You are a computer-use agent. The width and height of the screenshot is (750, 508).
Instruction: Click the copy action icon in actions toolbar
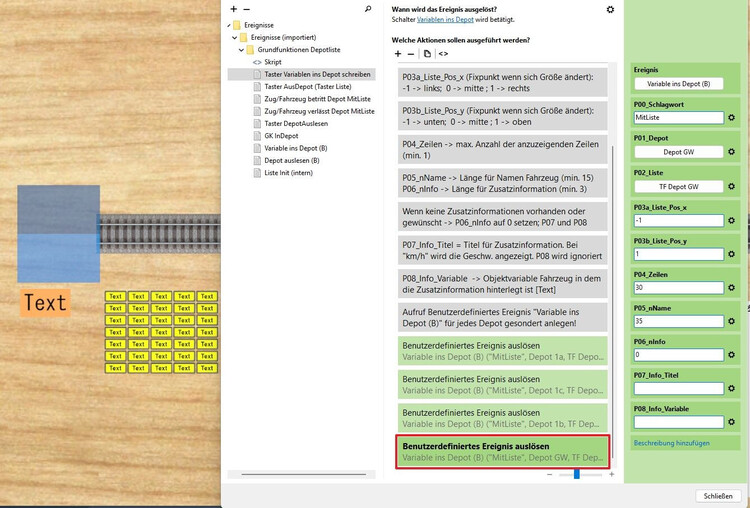pyautogui.click(x=427, y=53)
